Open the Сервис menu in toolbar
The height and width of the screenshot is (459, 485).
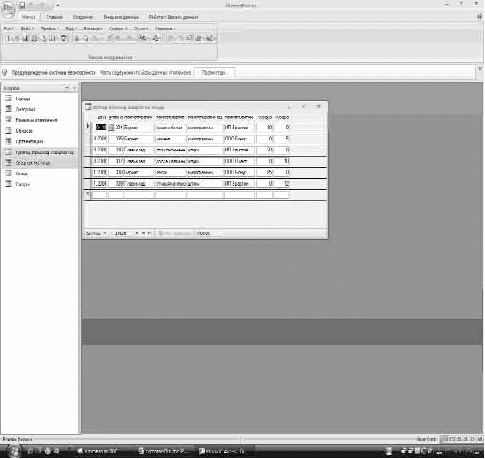pyautogui.click(x=118, y=29)
